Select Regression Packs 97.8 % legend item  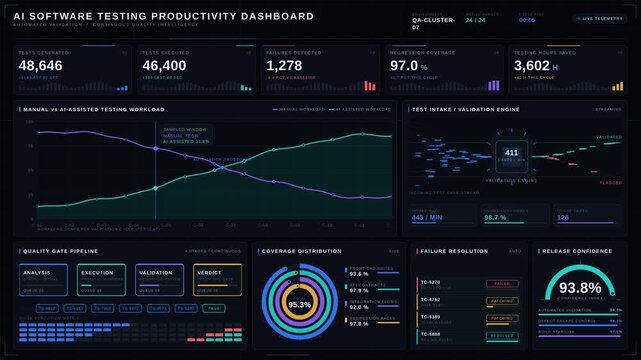pyautogui.click(x=372, y=321)
